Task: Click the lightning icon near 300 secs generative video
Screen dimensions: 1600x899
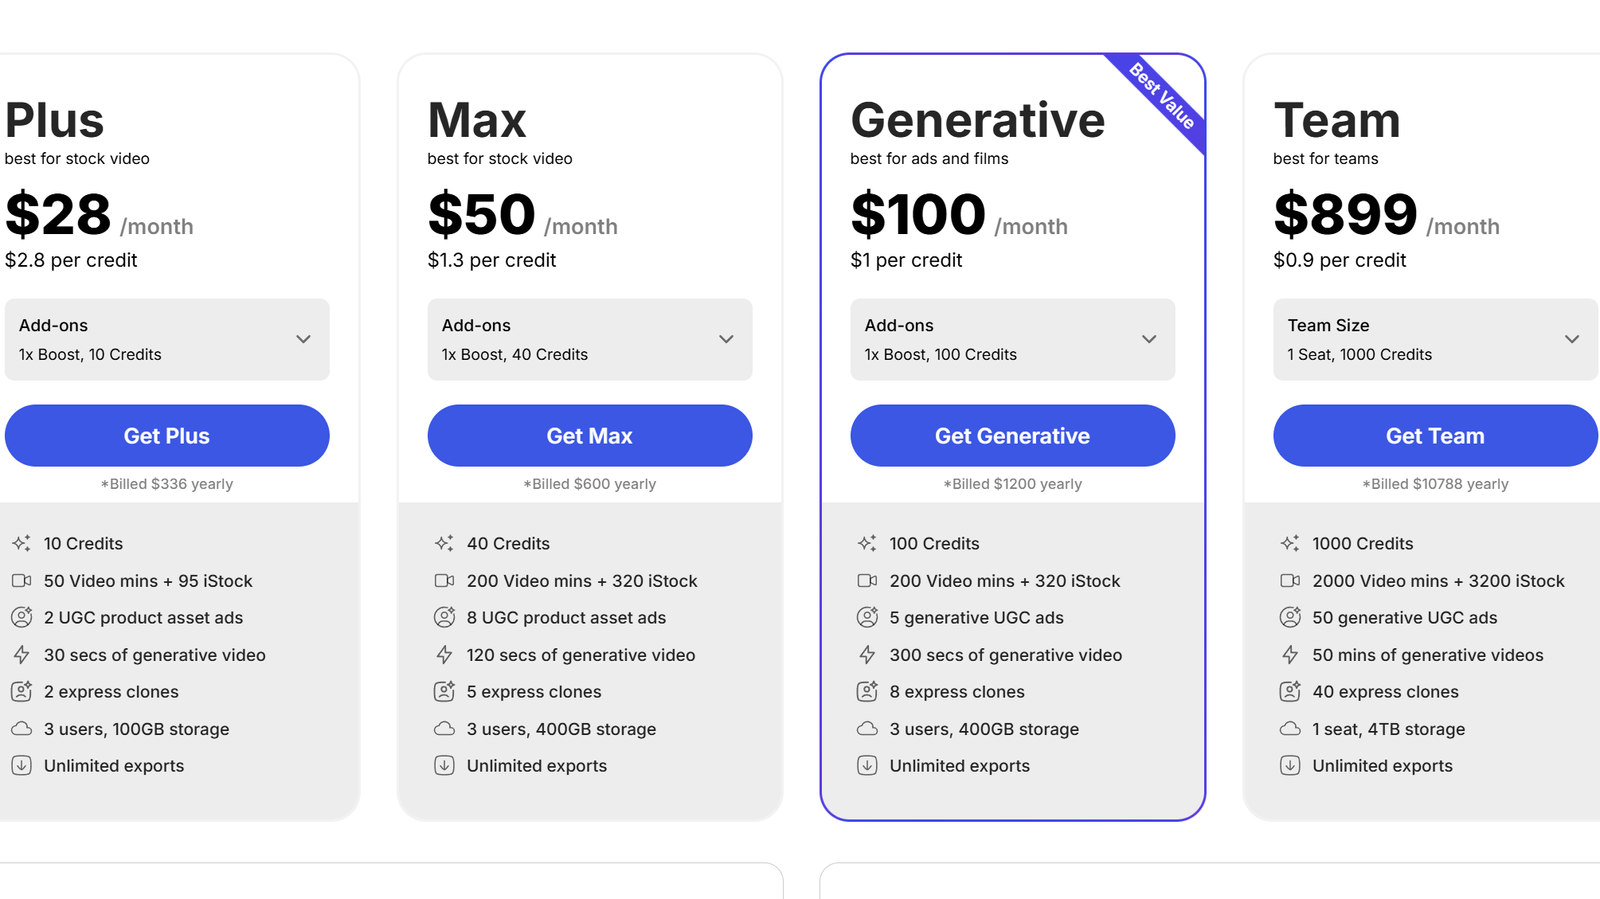Action: click(866, 654)
